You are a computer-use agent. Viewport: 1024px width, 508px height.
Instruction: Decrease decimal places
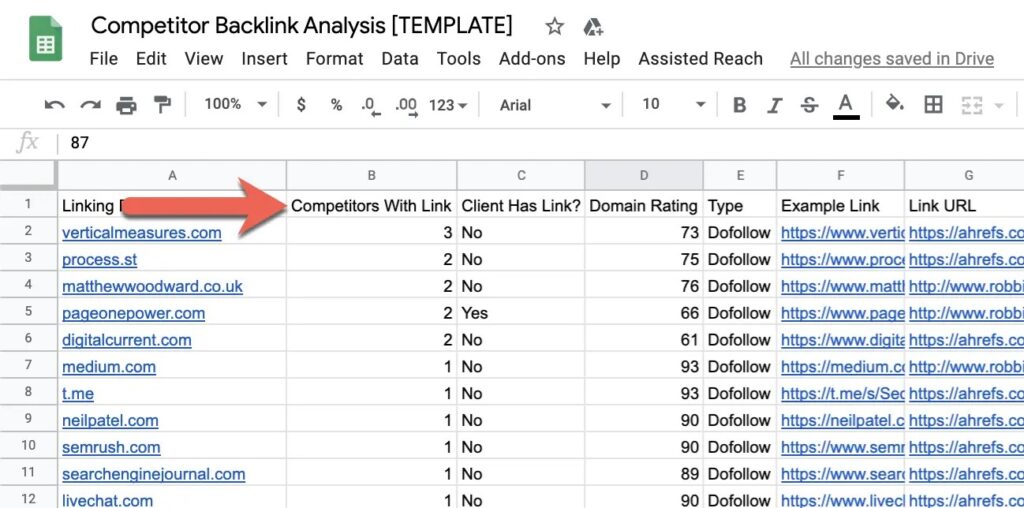click(x=370, y=106)
